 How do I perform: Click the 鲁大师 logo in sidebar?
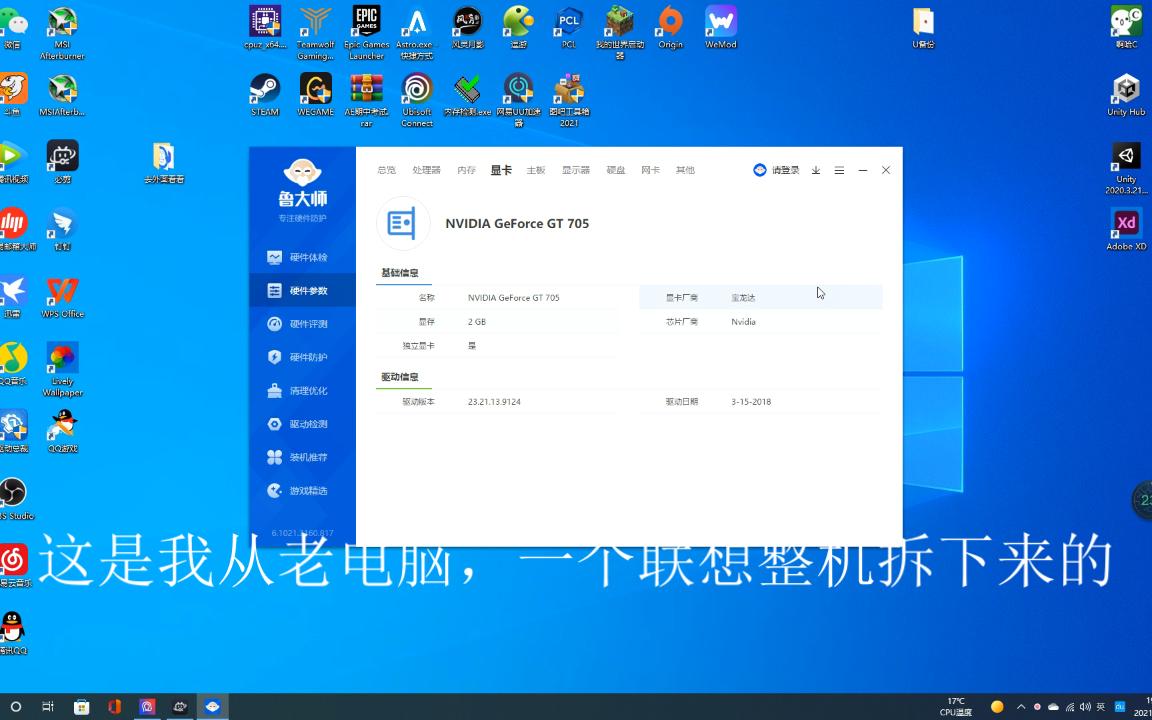pyautogui.click(x=303, y=183)
